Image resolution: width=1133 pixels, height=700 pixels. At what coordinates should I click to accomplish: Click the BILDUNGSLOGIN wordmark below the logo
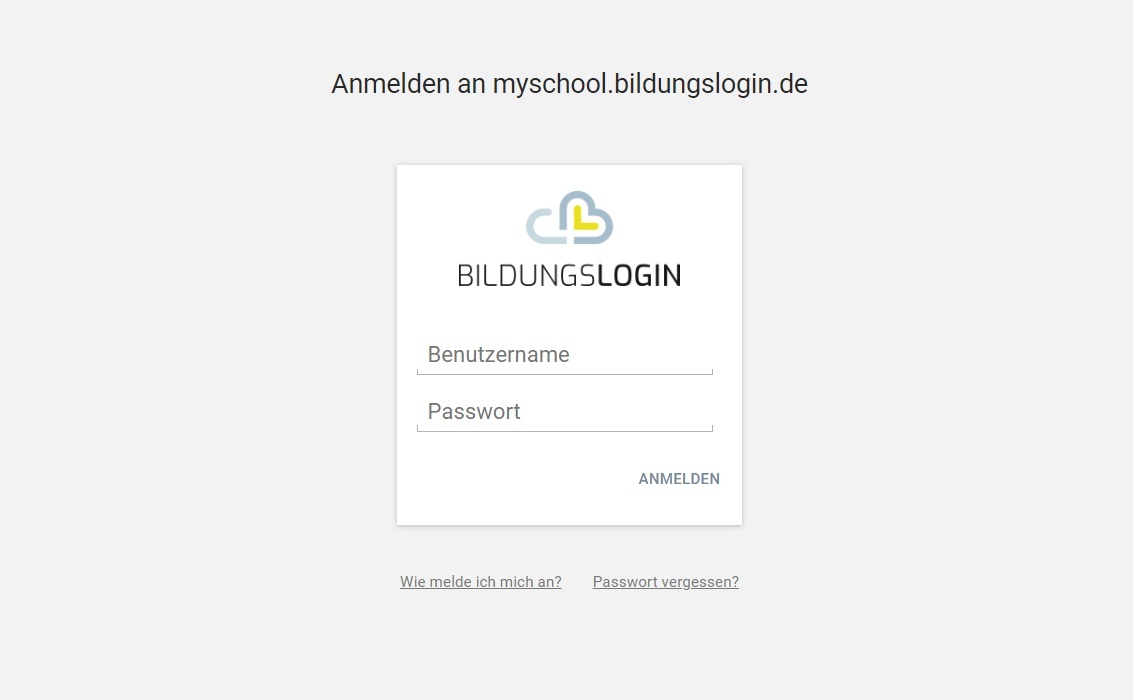coord(569,275)
